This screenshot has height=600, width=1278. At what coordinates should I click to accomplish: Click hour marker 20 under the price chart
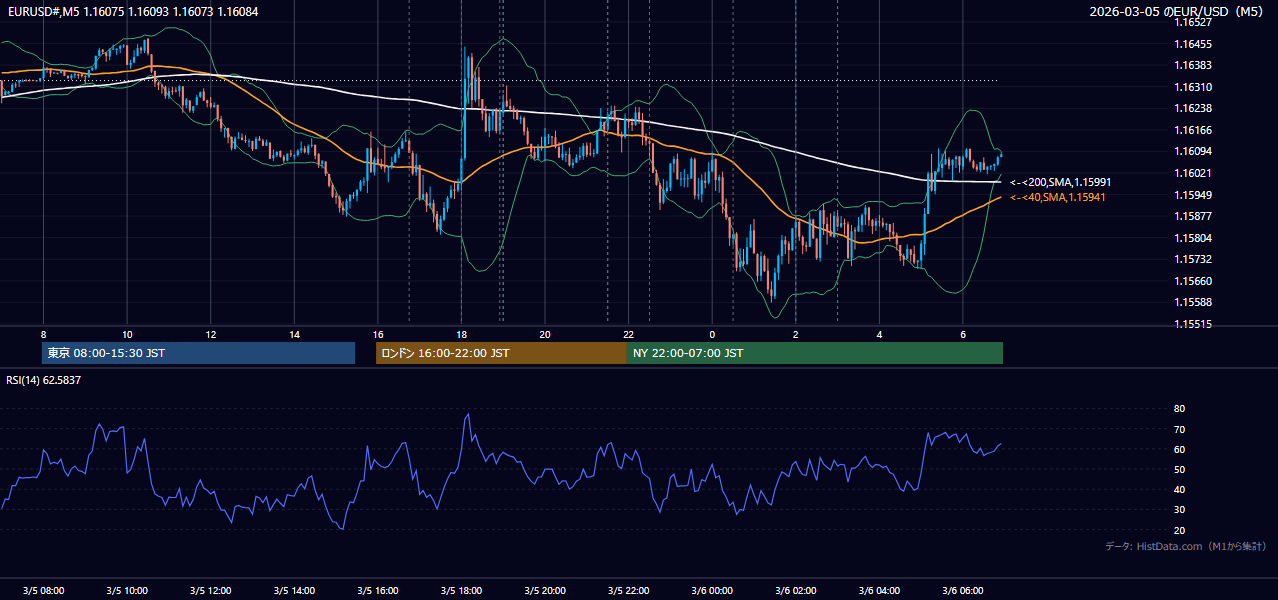pos(545,334)
